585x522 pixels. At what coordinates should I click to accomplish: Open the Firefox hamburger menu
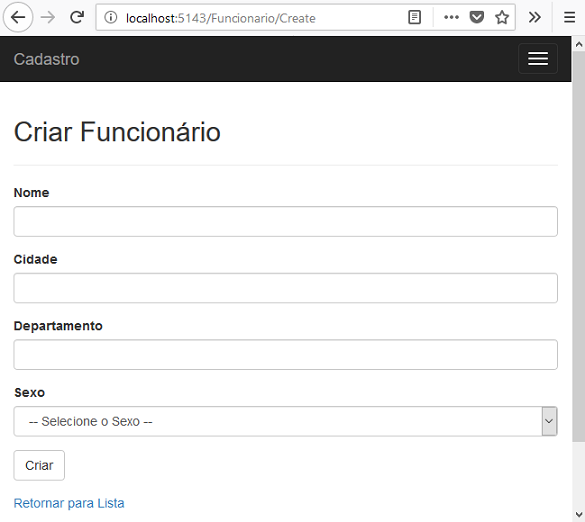click(x=569, y=17)
